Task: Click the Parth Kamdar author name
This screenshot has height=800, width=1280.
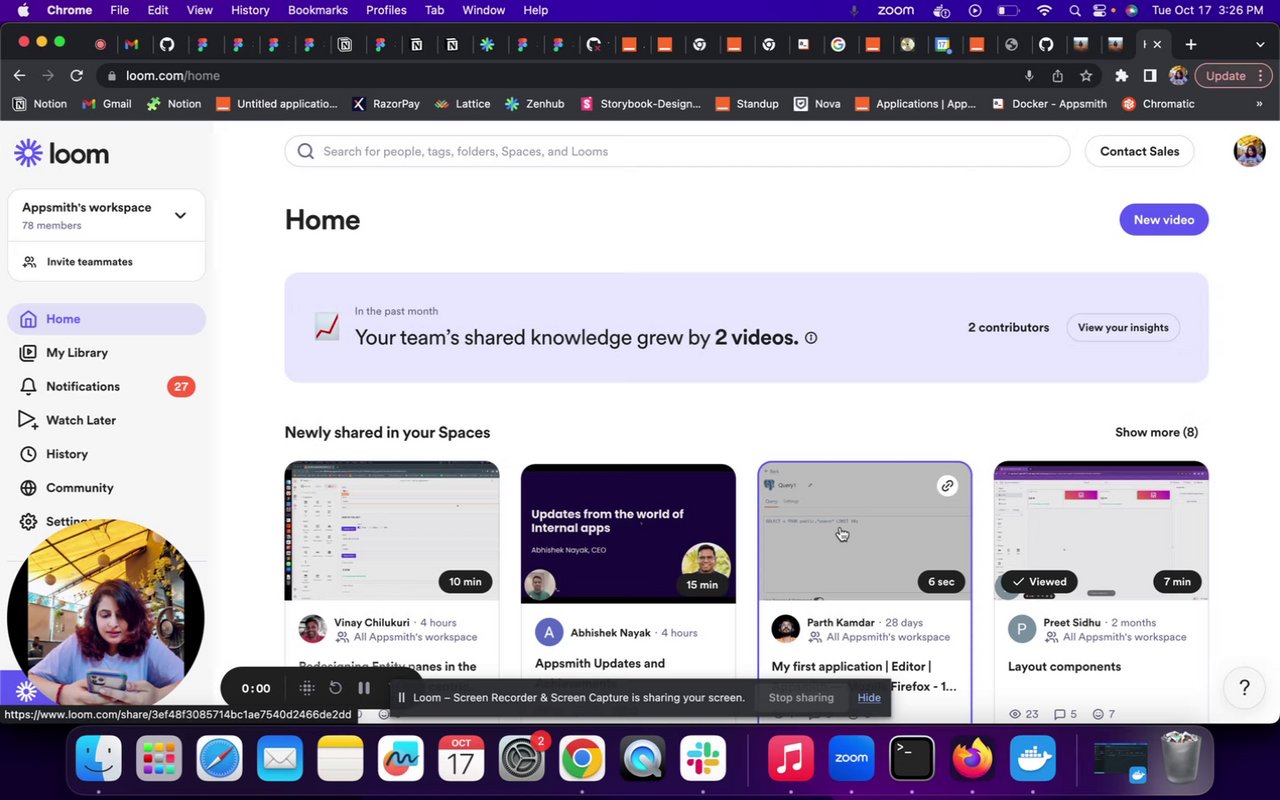Action: pos(840,623)
